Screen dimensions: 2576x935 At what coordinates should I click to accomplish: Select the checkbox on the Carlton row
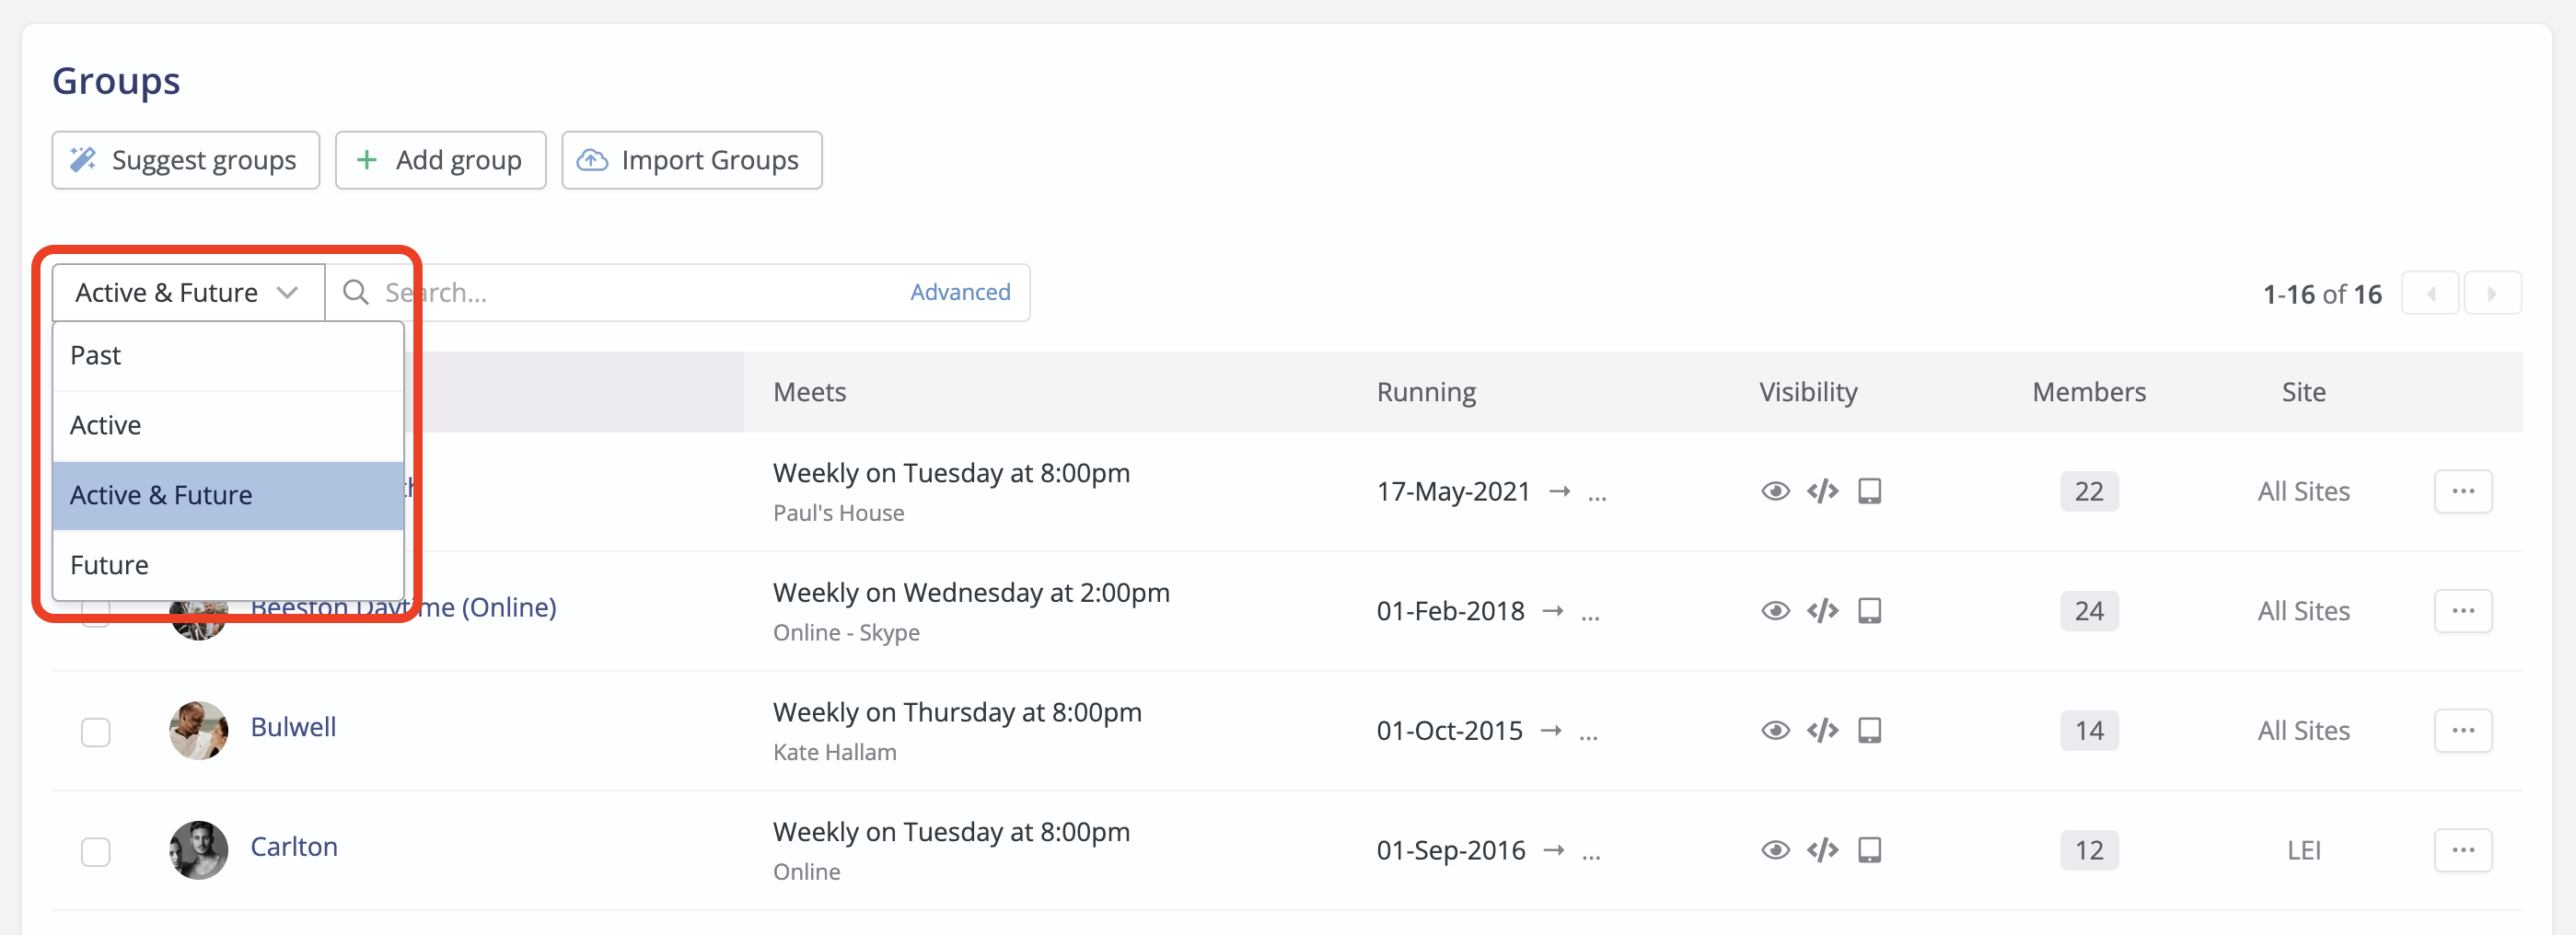95,851
